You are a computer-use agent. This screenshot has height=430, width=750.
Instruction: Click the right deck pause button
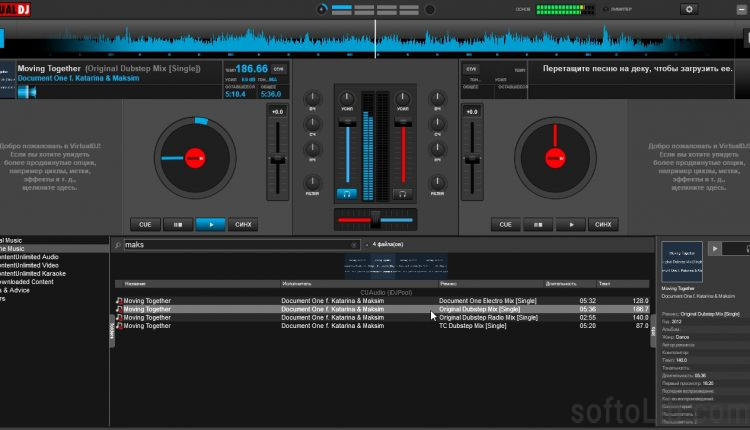click(538, 224)
